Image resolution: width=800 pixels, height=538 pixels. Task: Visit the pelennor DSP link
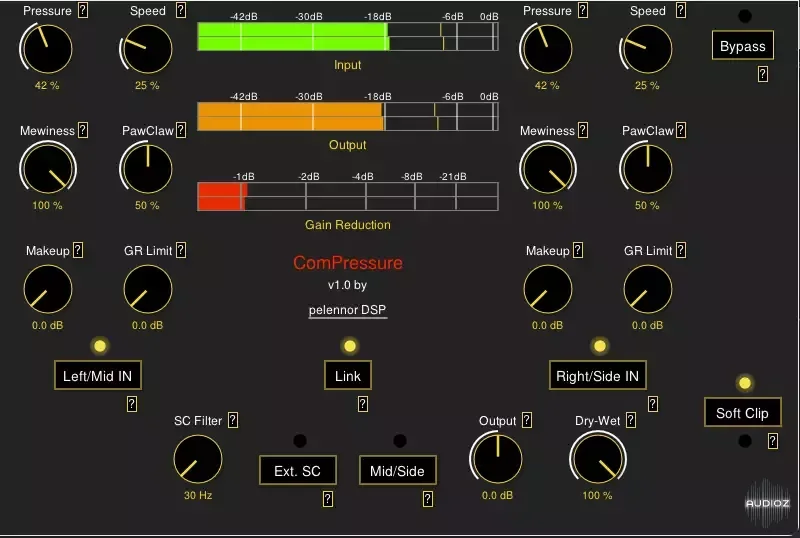click(347, 310)
